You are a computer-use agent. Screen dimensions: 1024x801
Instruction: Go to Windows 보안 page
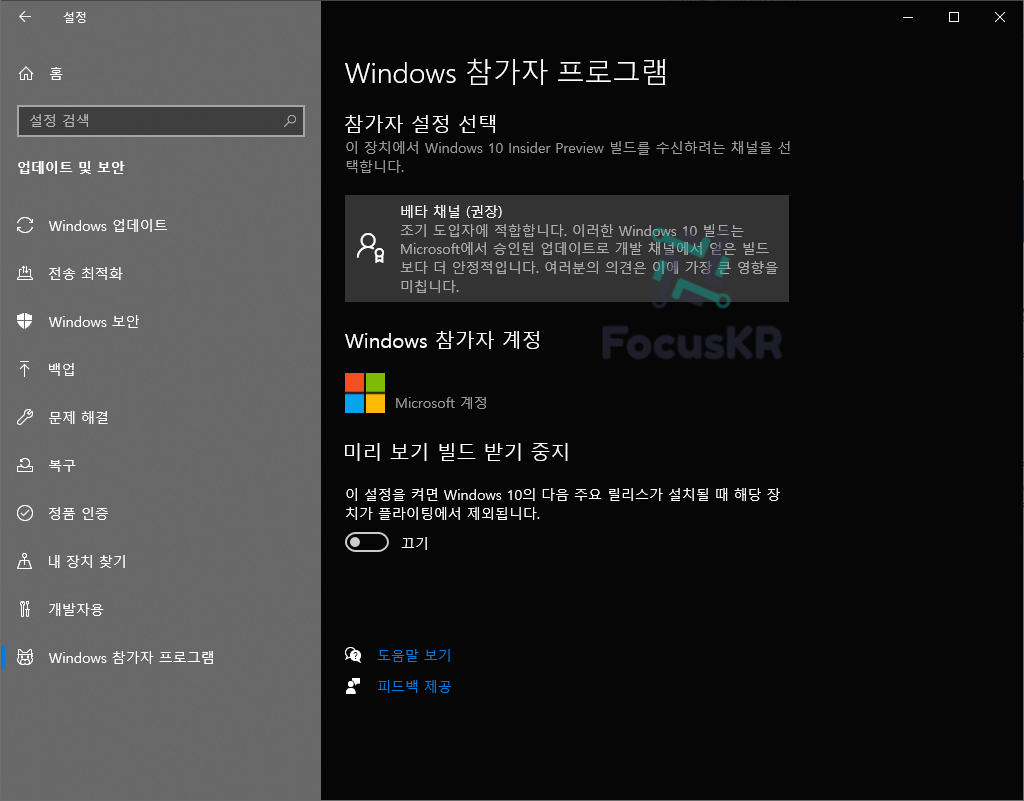click(160, 321)
